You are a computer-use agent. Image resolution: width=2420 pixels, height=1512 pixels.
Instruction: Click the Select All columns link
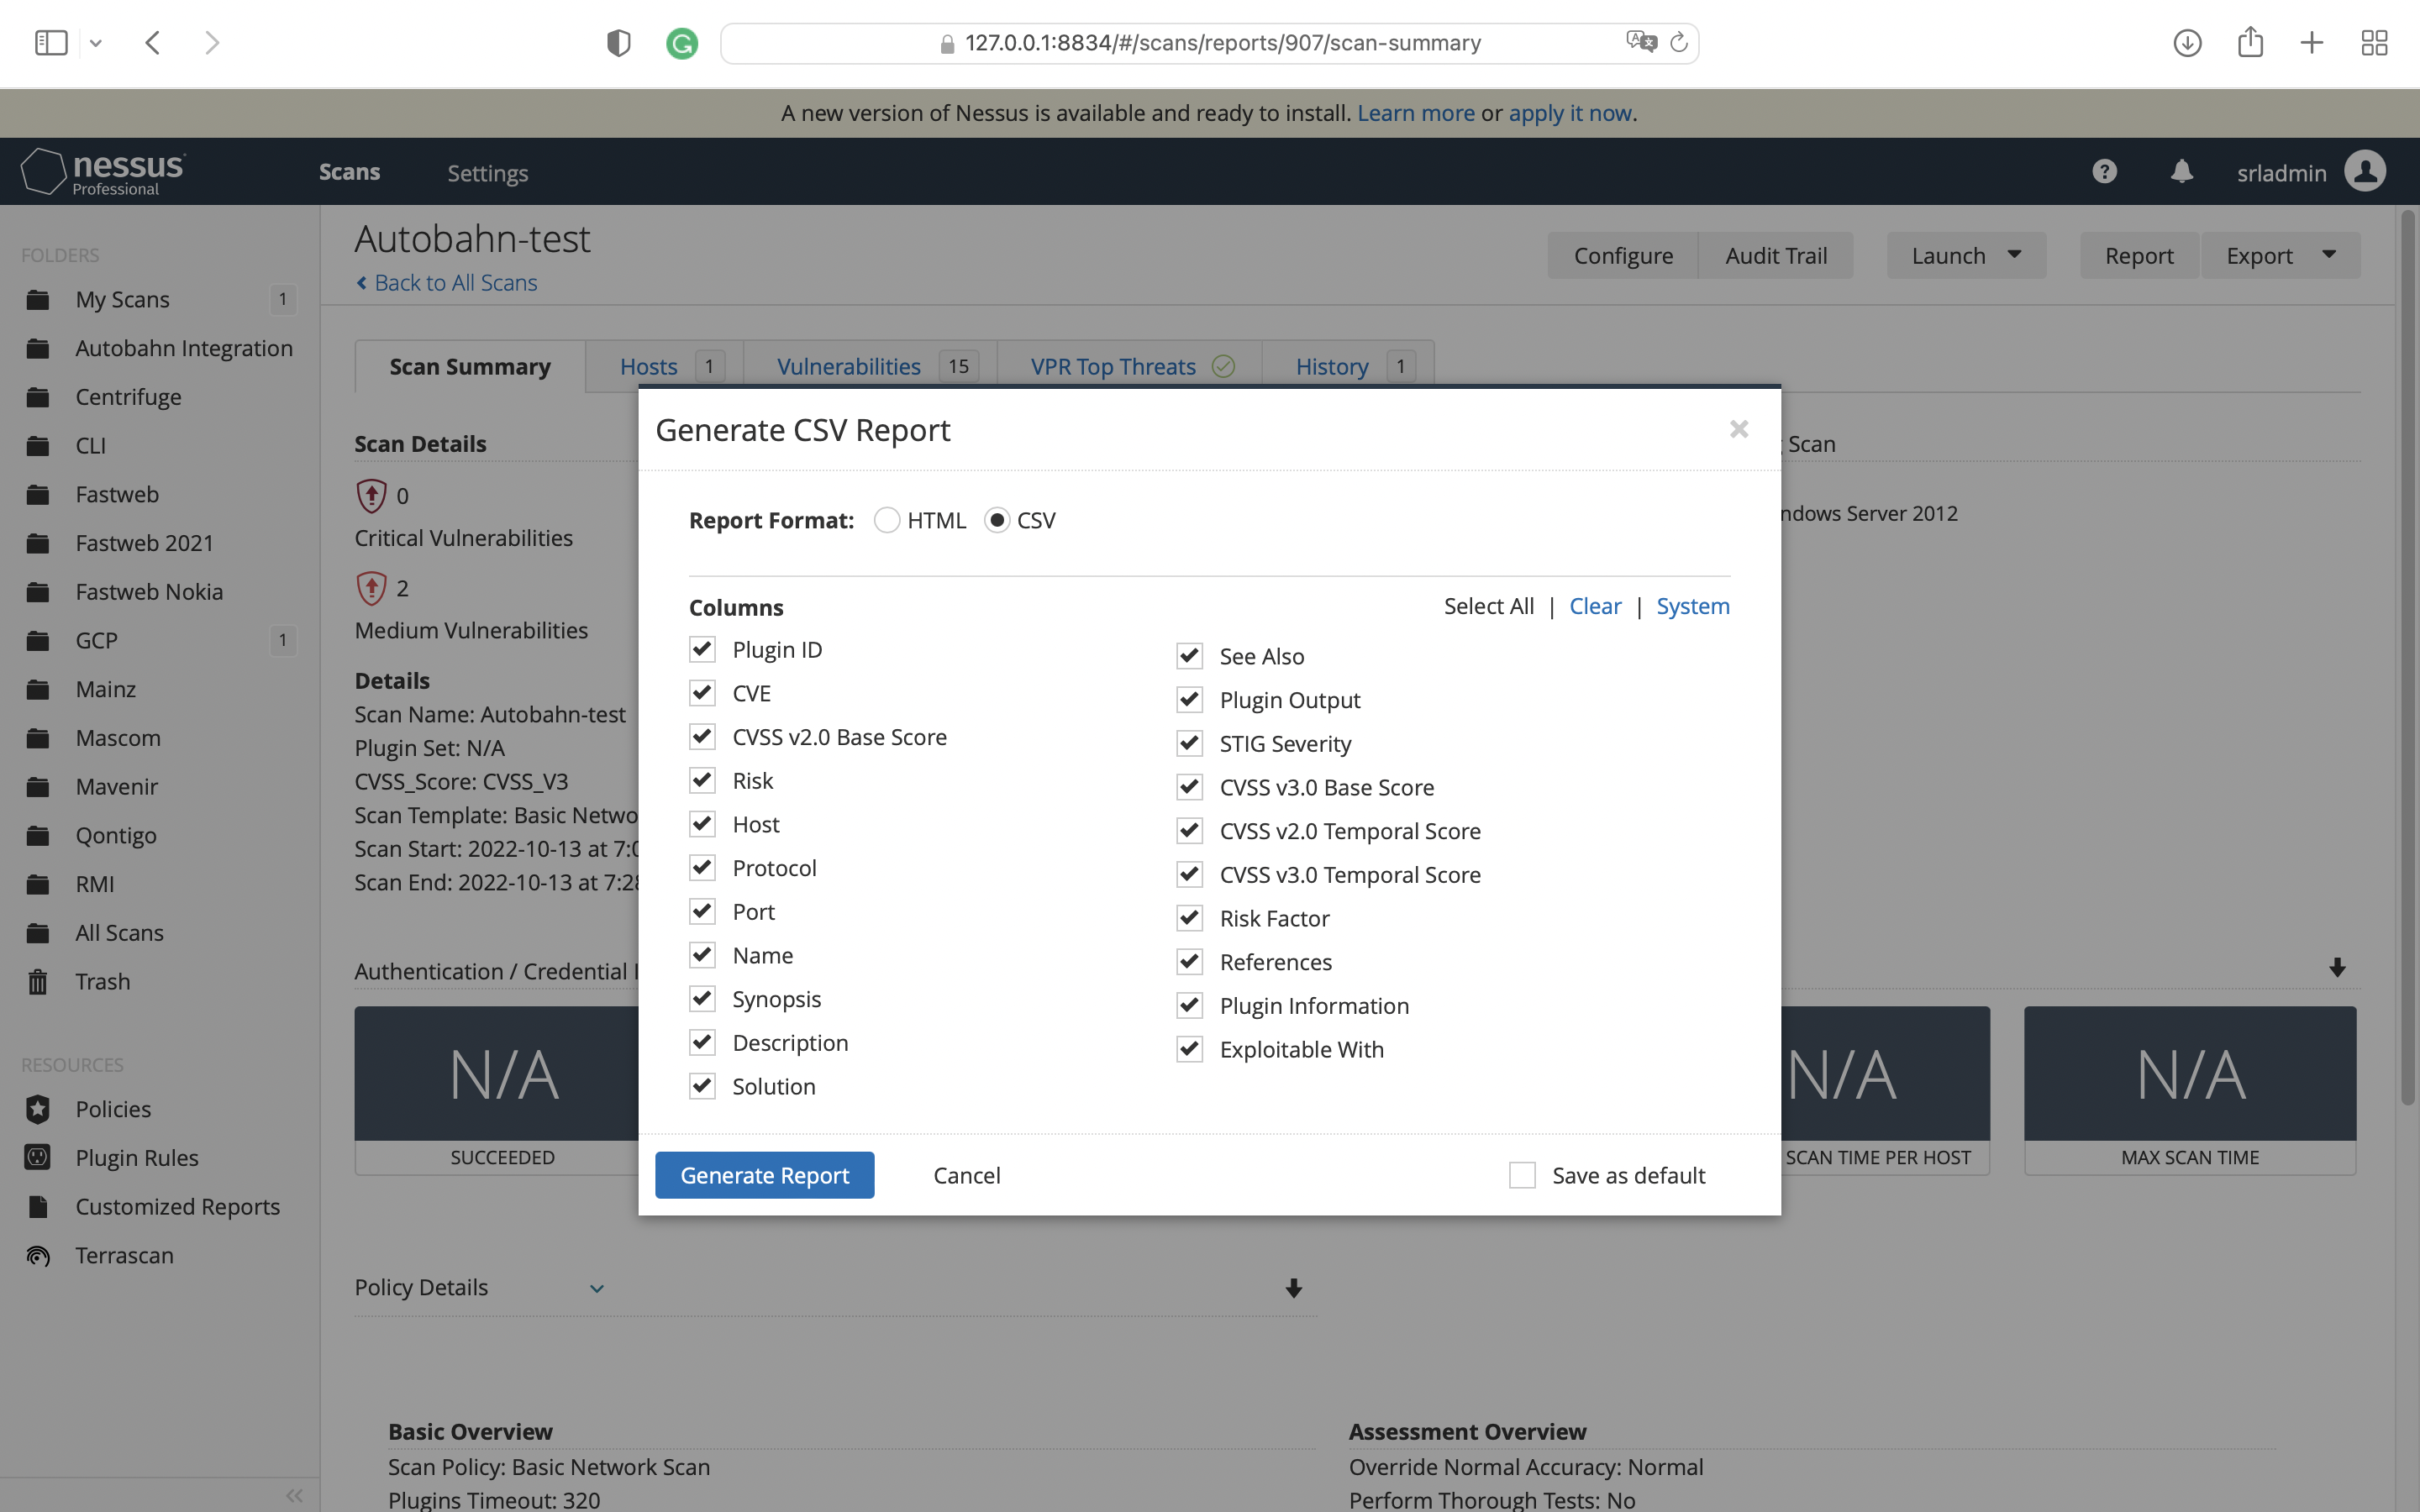click(1488, 606)
